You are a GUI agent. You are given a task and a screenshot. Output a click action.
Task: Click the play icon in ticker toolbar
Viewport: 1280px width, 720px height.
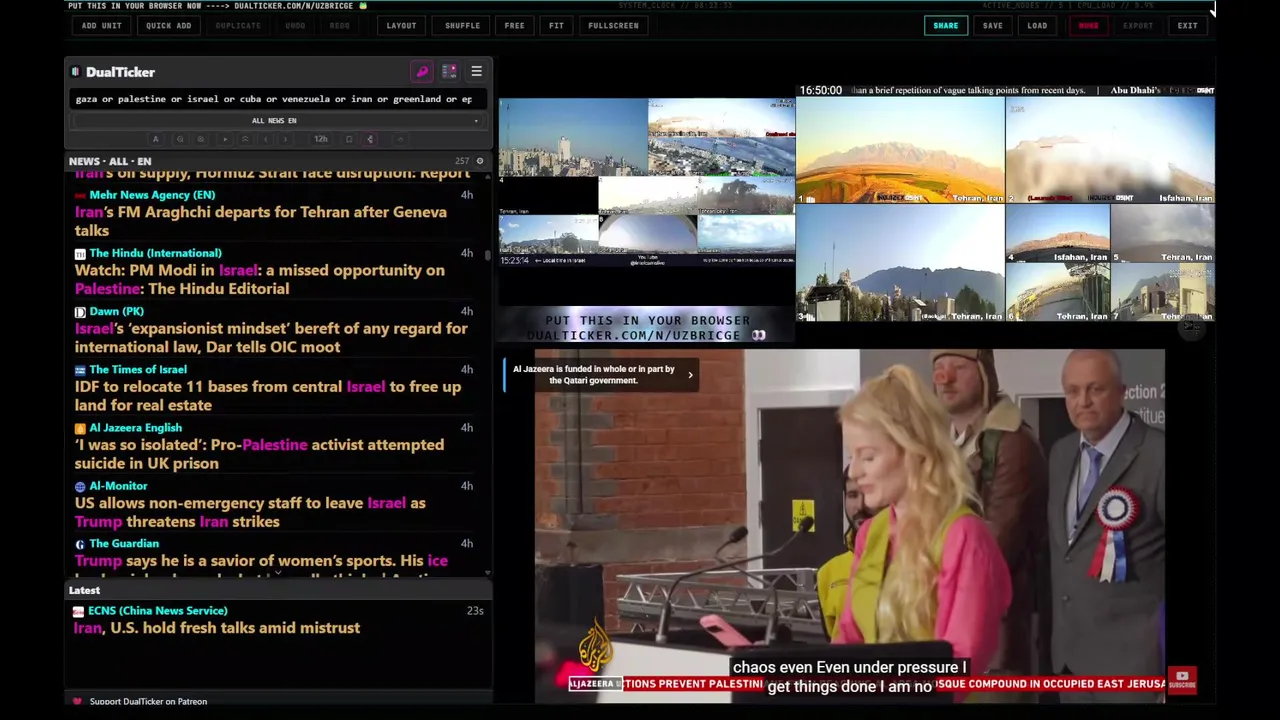[225, 139]
